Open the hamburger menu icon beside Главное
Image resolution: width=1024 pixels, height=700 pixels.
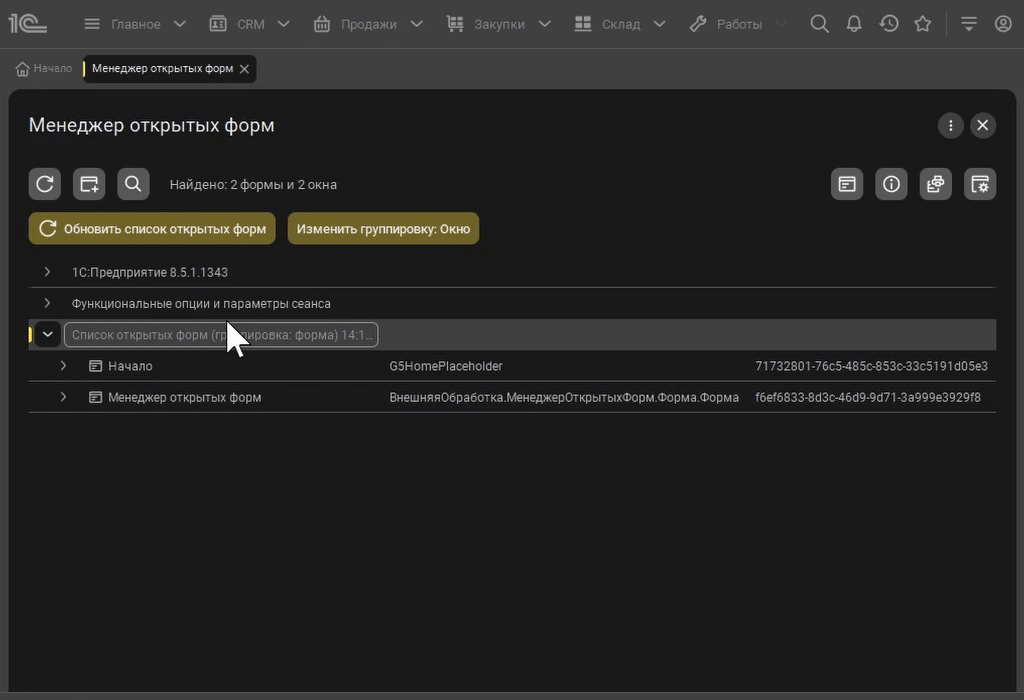point(92,24)
